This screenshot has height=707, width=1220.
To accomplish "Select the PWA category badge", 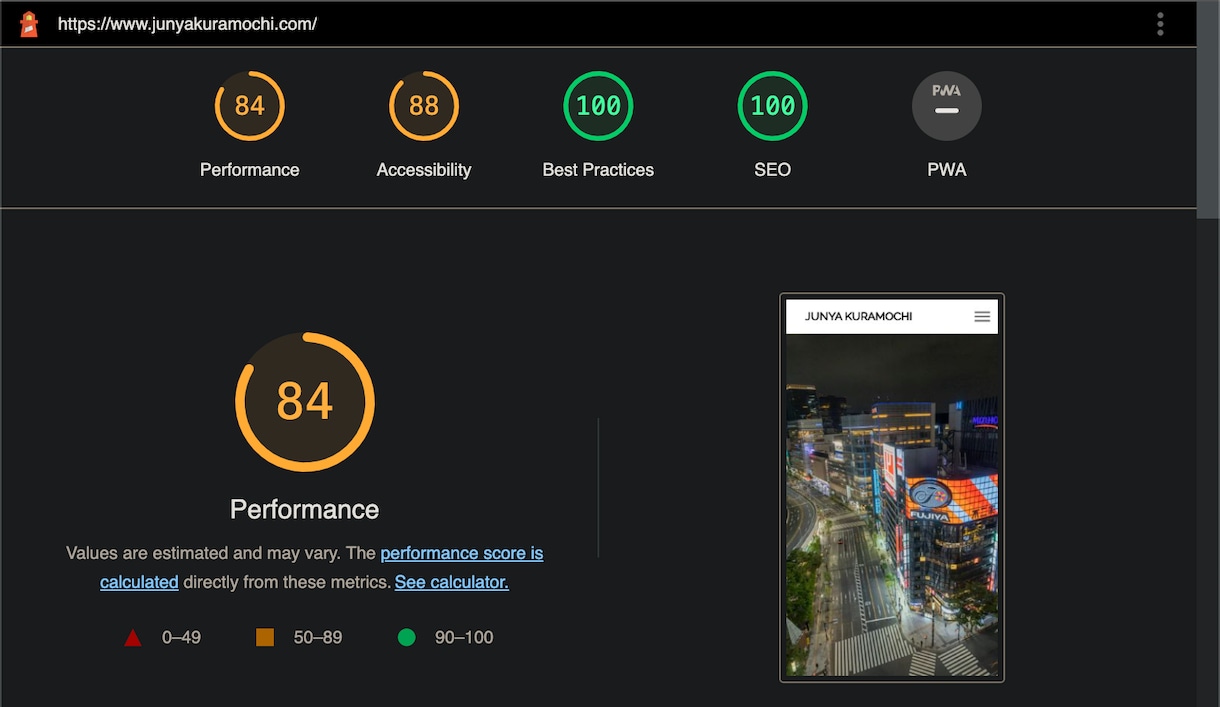I will pos(946,105).
